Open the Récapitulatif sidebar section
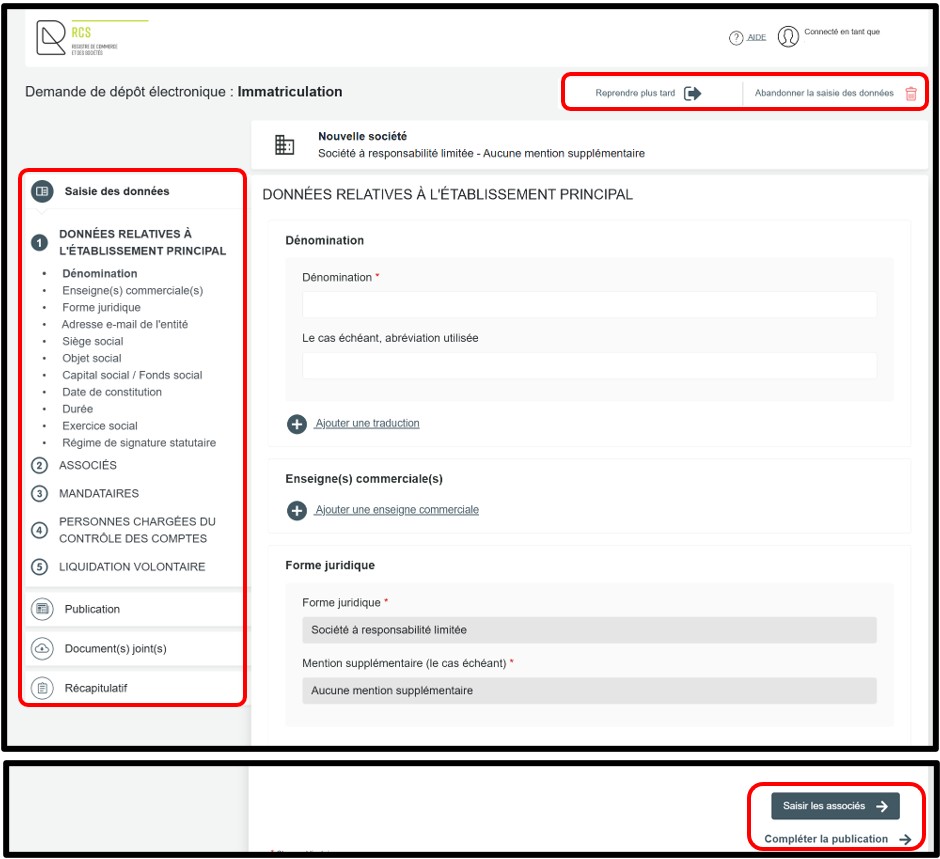940x859 pixels. 95,688
